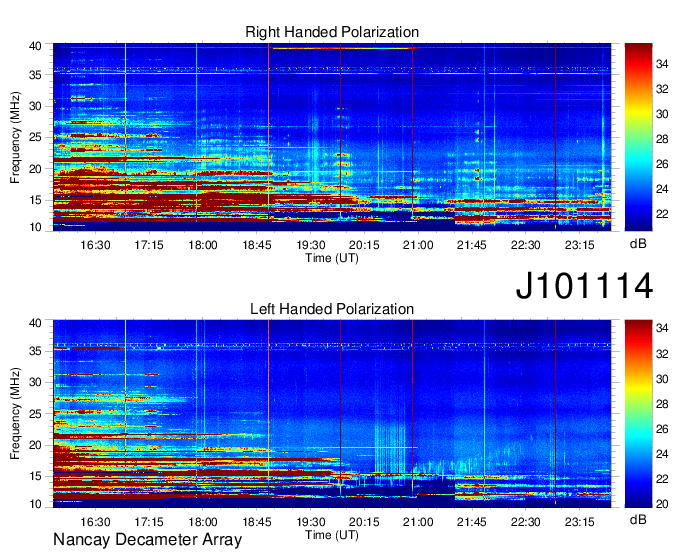Click the 18:45 tick on Left Handed time axis

(x=256, y=522)
